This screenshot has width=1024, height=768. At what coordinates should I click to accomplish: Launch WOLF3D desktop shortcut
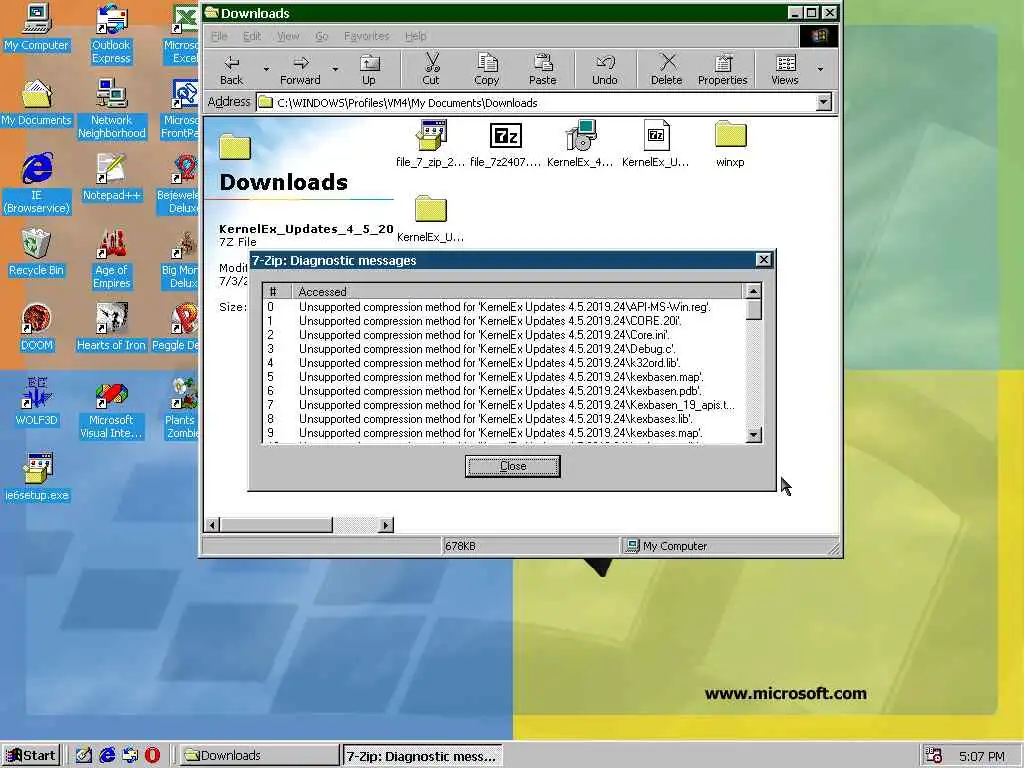pyautogui.click(x=36, y=402)
